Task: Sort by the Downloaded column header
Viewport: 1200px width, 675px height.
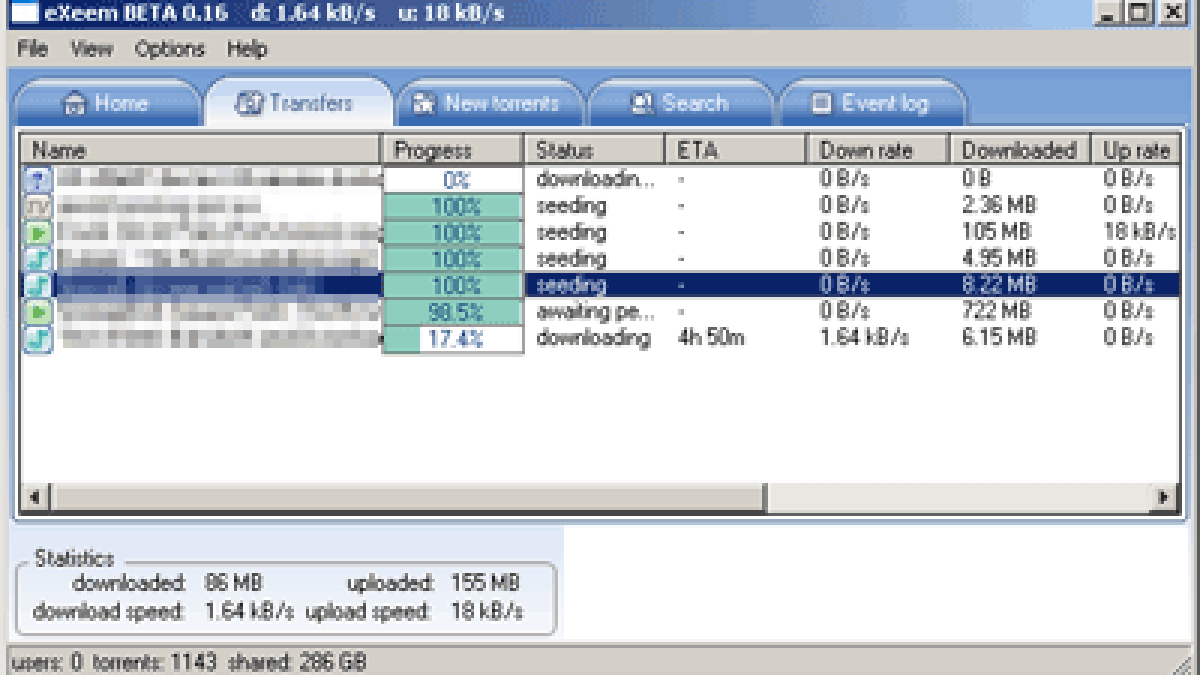Action: pos(1020,150)
